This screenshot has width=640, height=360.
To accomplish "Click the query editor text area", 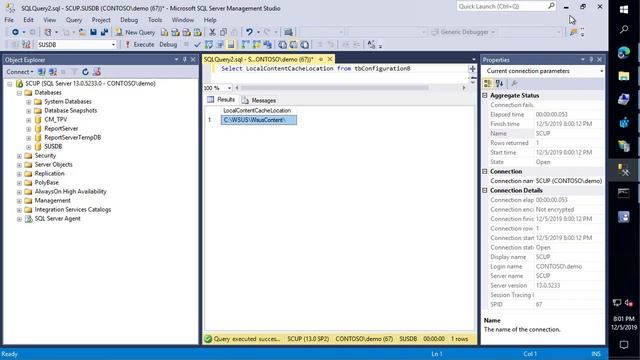I will point(341,73).
